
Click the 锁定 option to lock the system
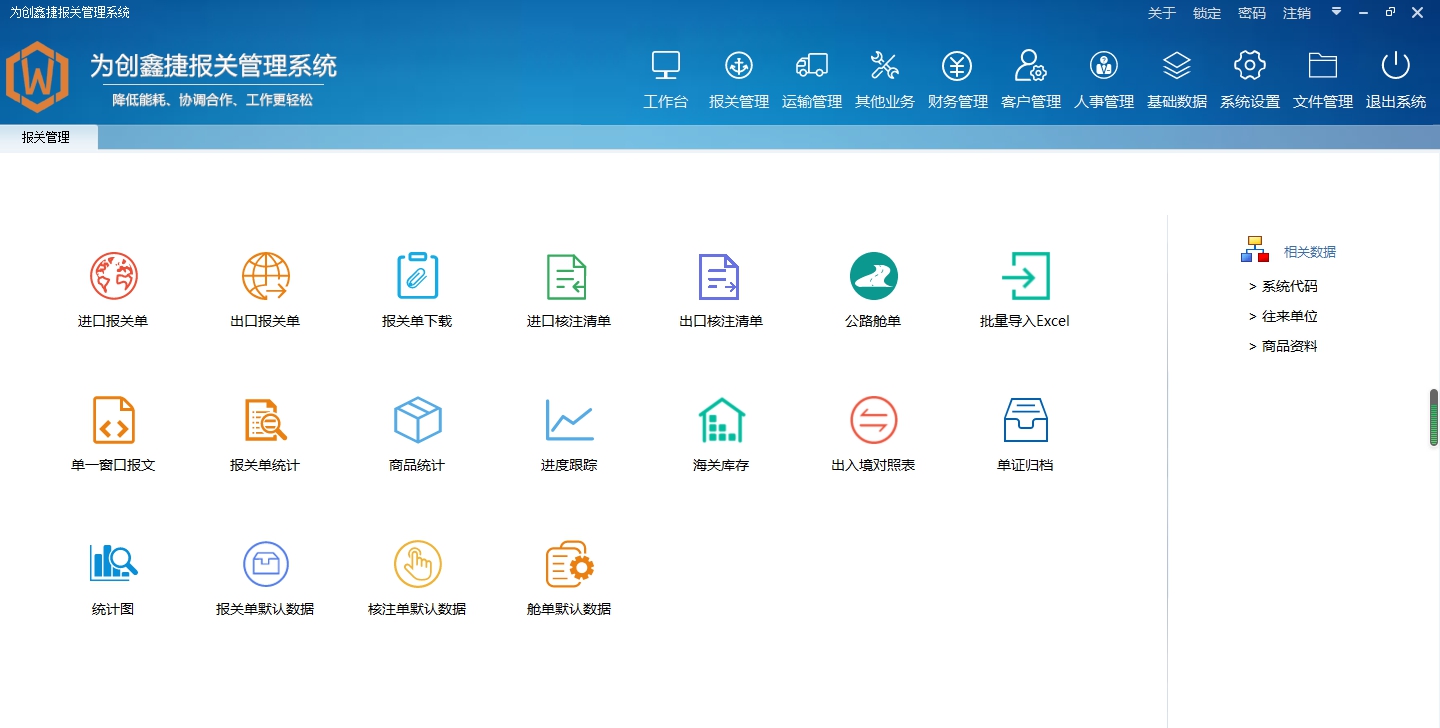click(1206, 13)
